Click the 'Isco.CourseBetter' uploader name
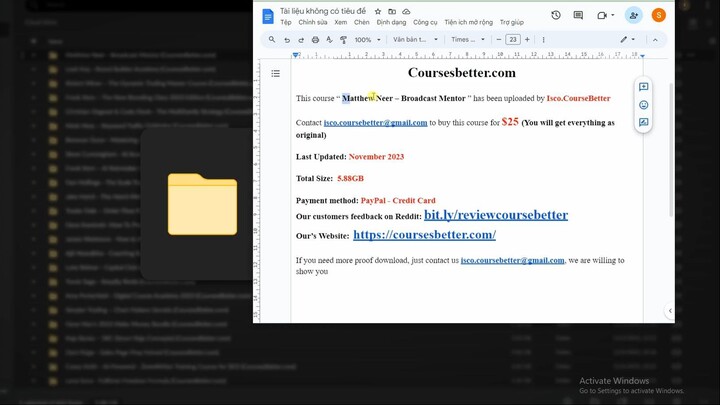This screenshot has width=720, height=405. pyautogui.click(x=578, y=98)
